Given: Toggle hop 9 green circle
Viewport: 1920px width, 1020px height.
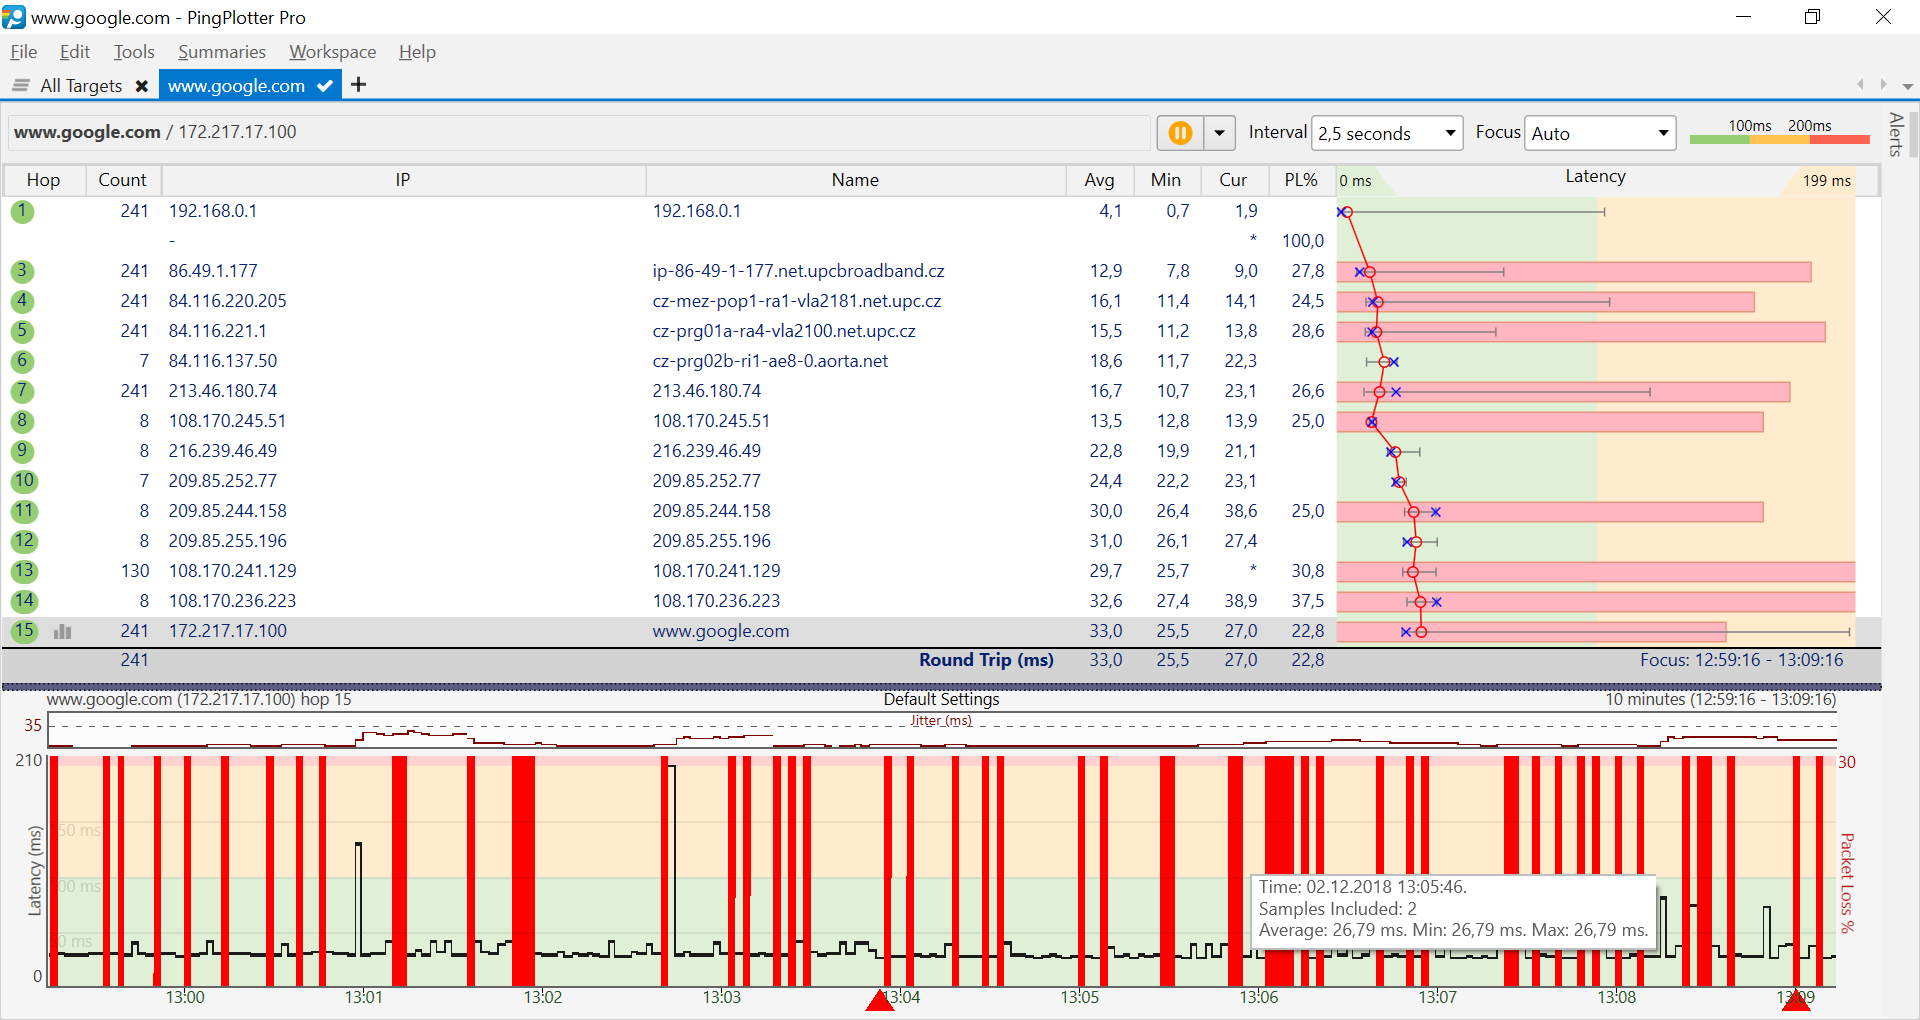Looking at the screenshot, I should coord(23,451).
